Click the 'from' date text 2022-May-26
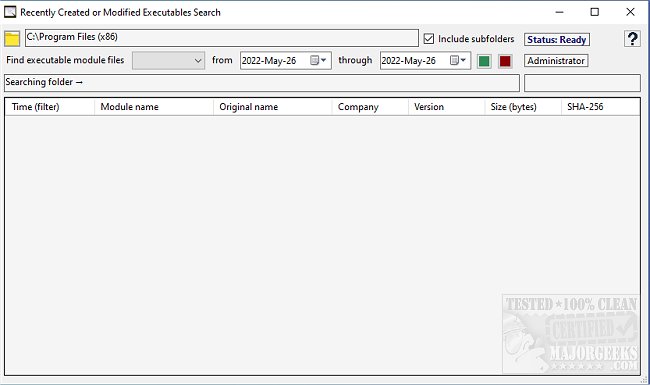This screenshot has width=650, height=385. [x=269, y=61]
